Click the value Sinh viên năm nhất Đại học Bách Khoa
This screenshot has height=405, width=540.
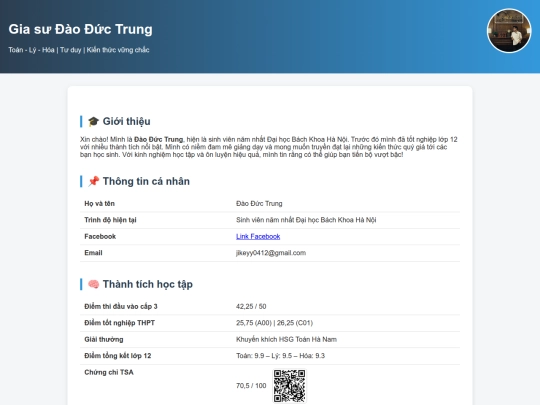[306, 220]
